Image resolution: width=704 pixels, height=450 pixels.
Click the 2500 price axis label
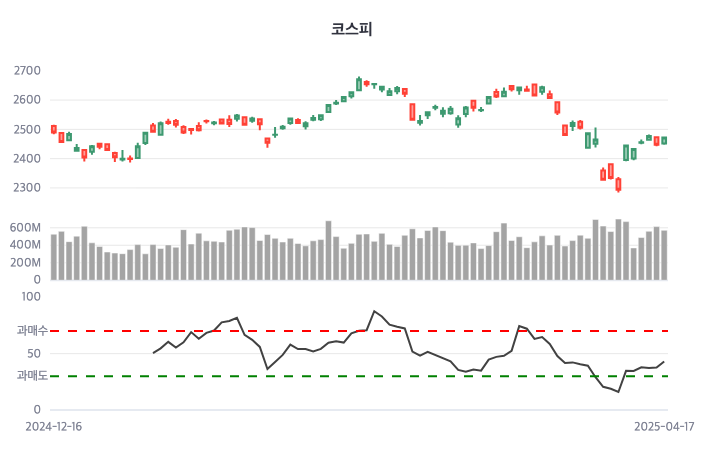[x=28, y=130]
